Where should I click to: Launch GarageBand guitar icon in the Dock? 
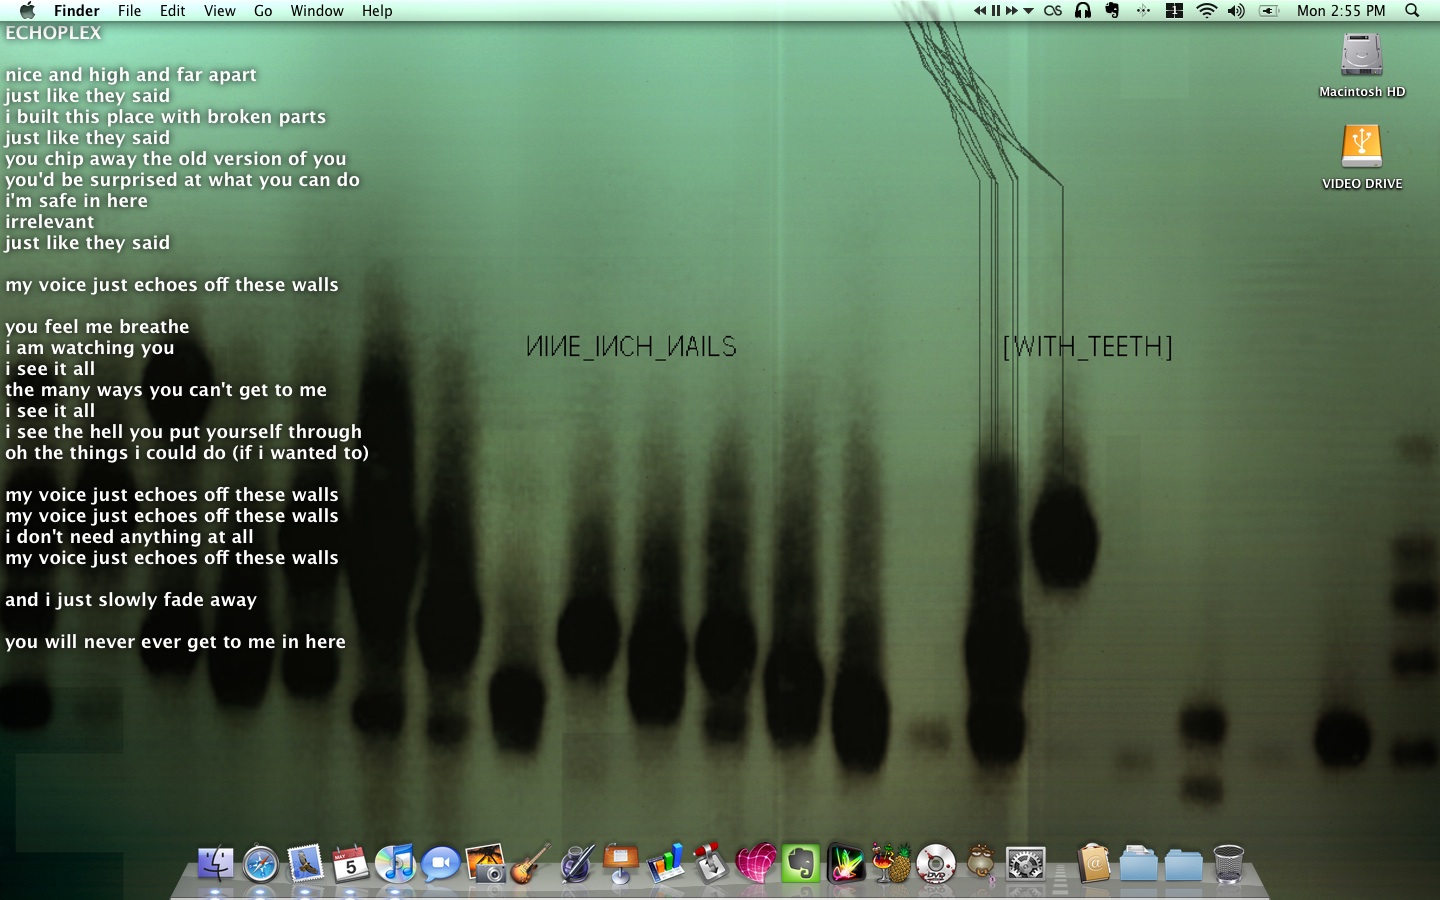tap(531, 863)
